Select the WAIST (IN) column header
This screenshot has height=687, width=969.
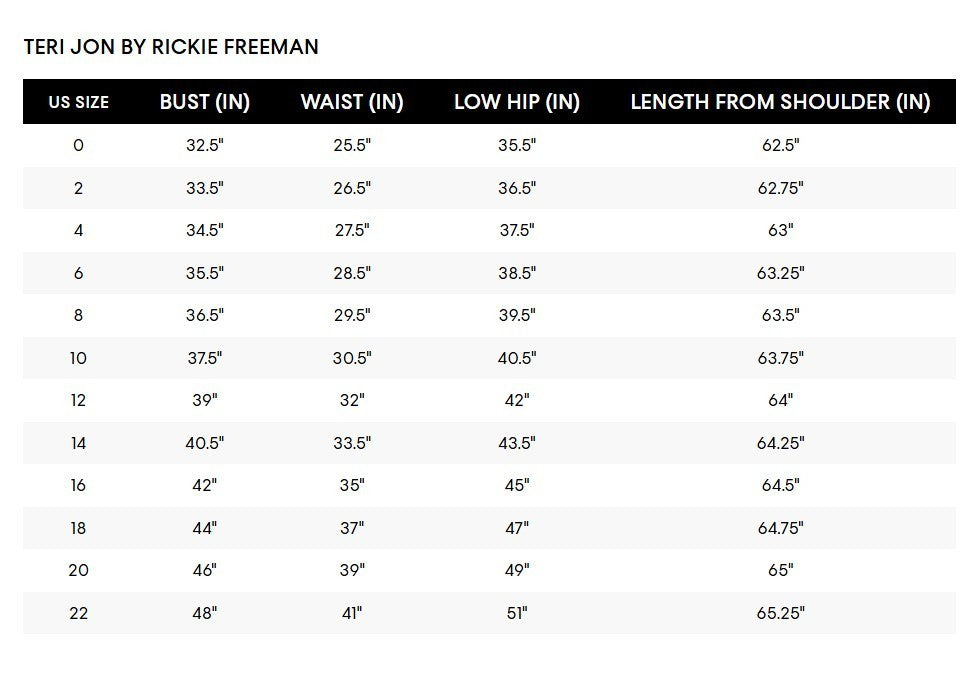pyautogui.click(x=352, y=102)
